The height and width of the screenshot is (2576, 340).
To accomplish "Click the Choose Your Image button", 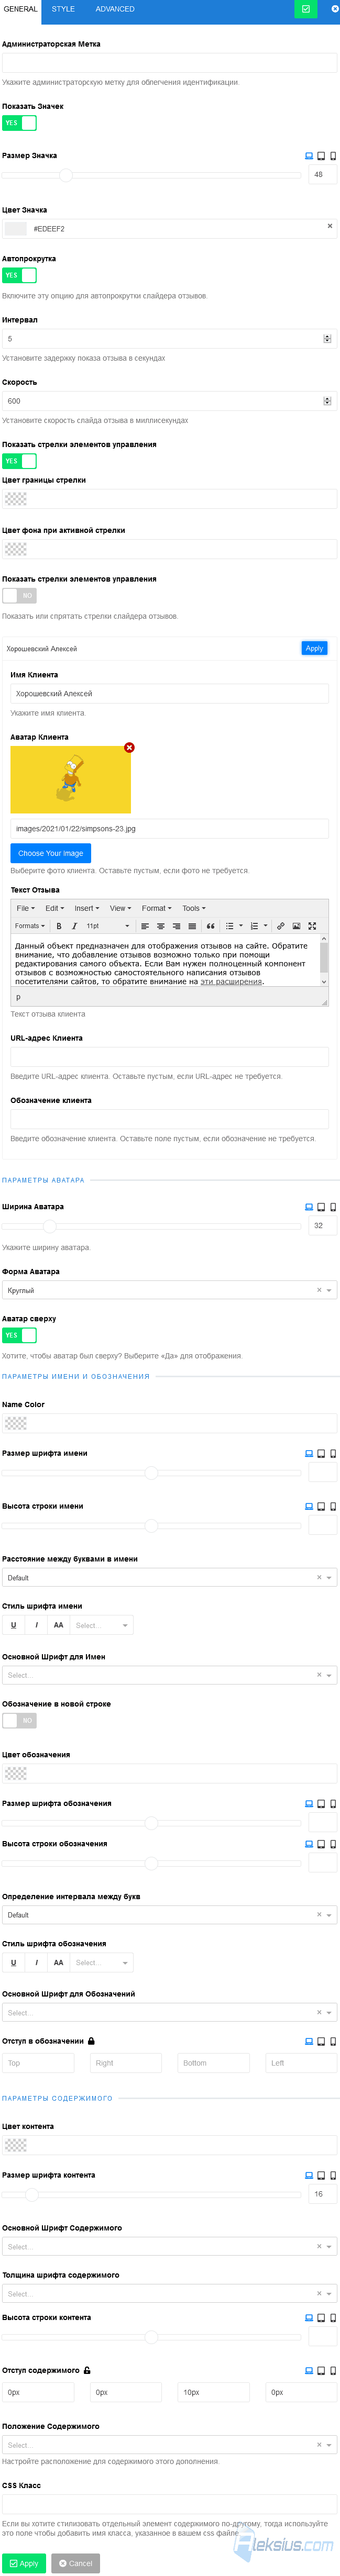I will click(51, 853).
